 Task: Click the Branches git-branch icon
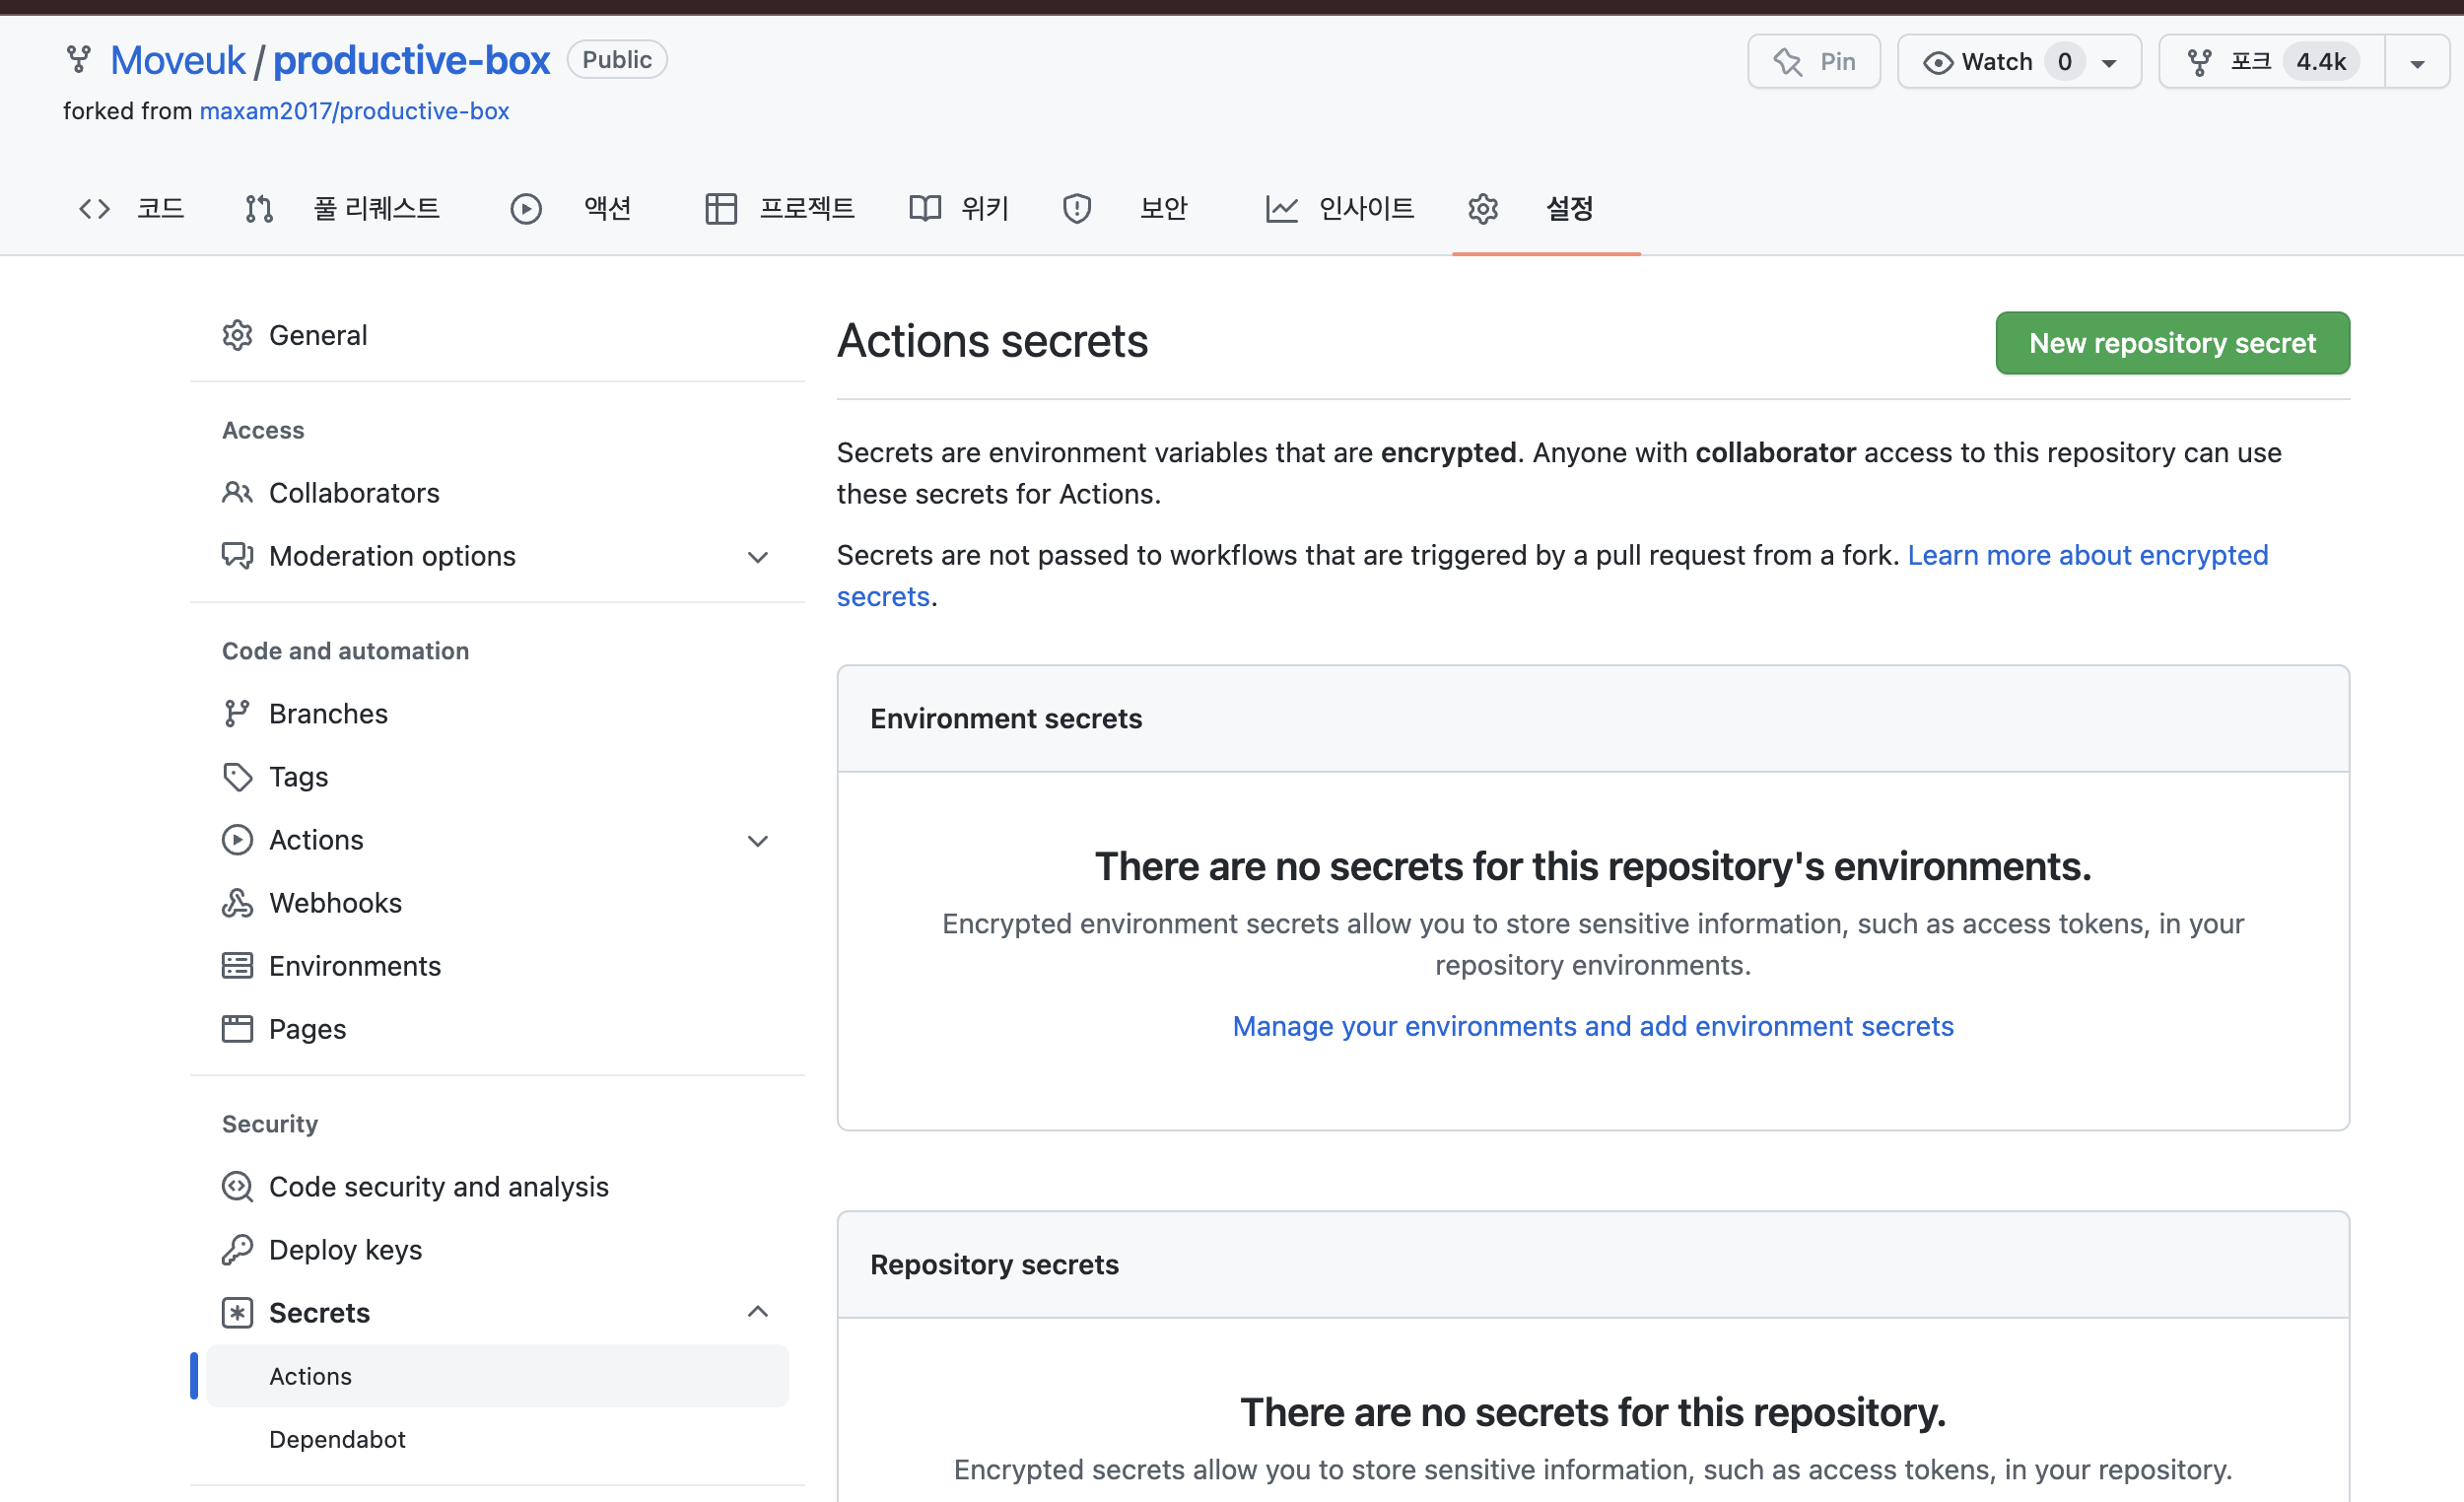(x=237, y=714)
